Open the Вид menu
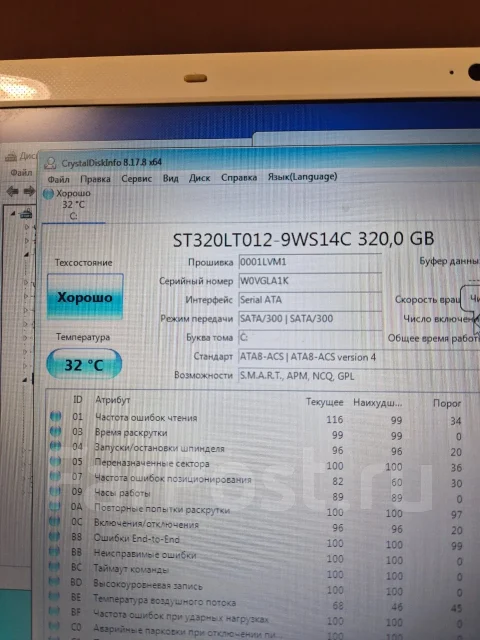480x640 pixels. [170, 178]
